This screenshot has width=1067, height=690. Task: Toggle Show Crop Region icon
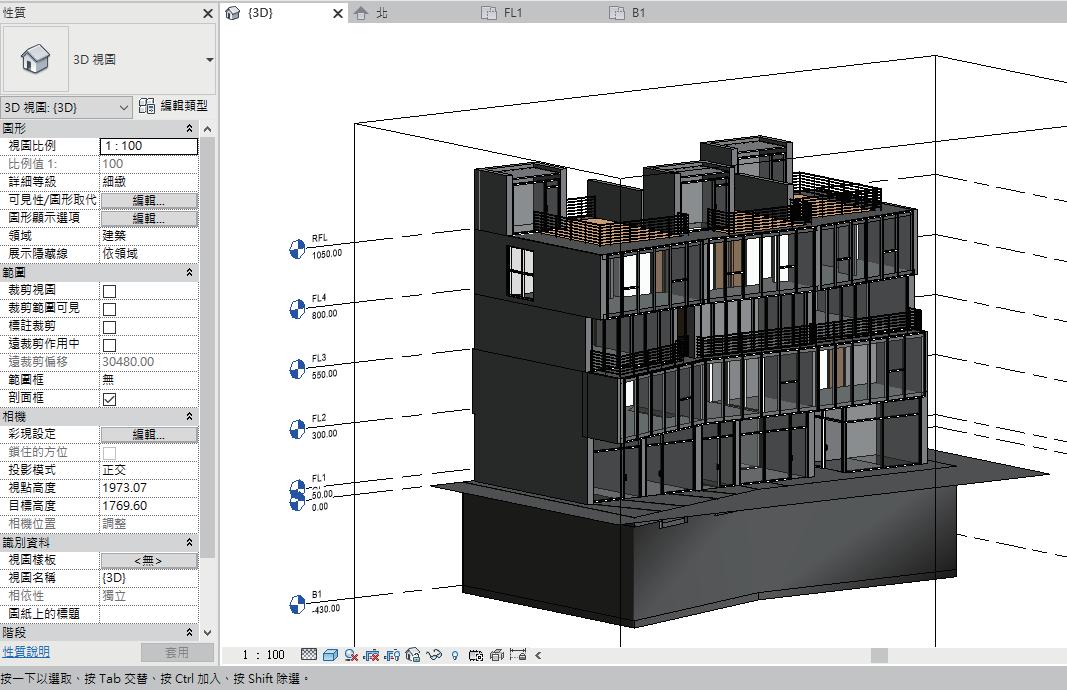392,655
